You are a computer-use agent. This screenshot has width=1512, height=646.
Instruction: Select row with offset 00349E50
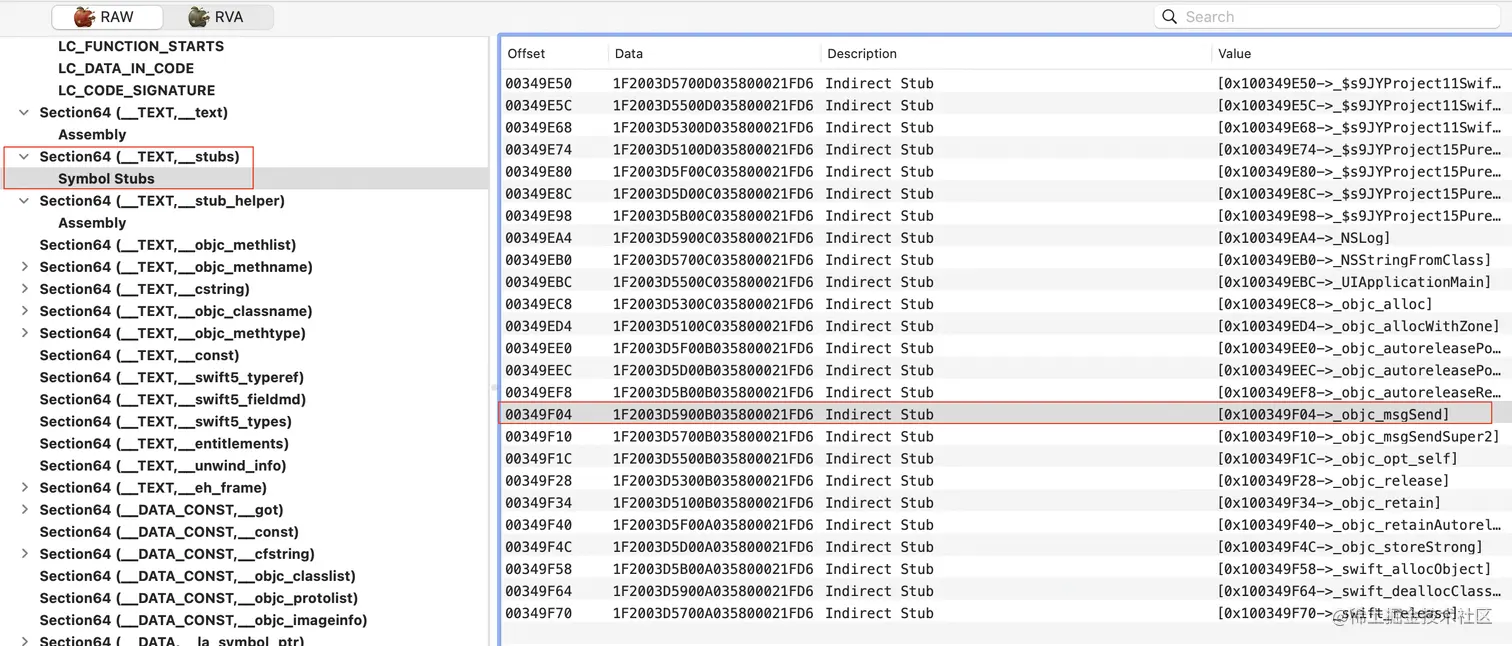(x=1005, y=83)
